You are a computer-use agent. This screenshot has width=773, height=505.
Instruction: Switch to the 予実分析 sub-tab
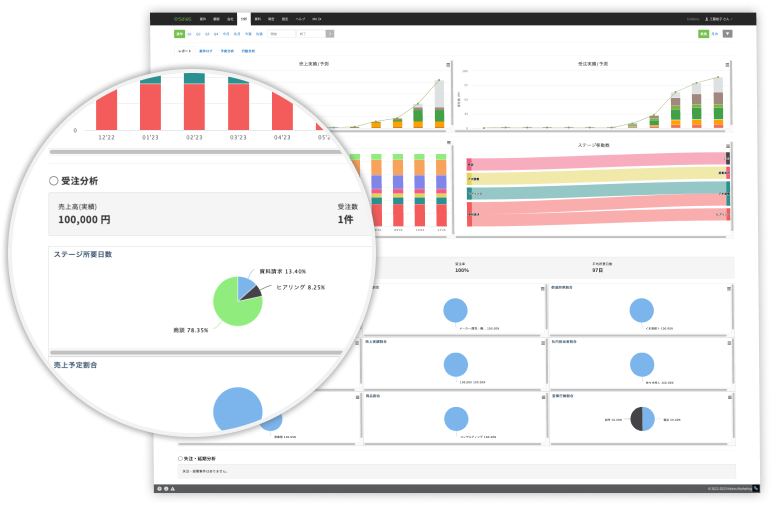click(x=227, y=51)
